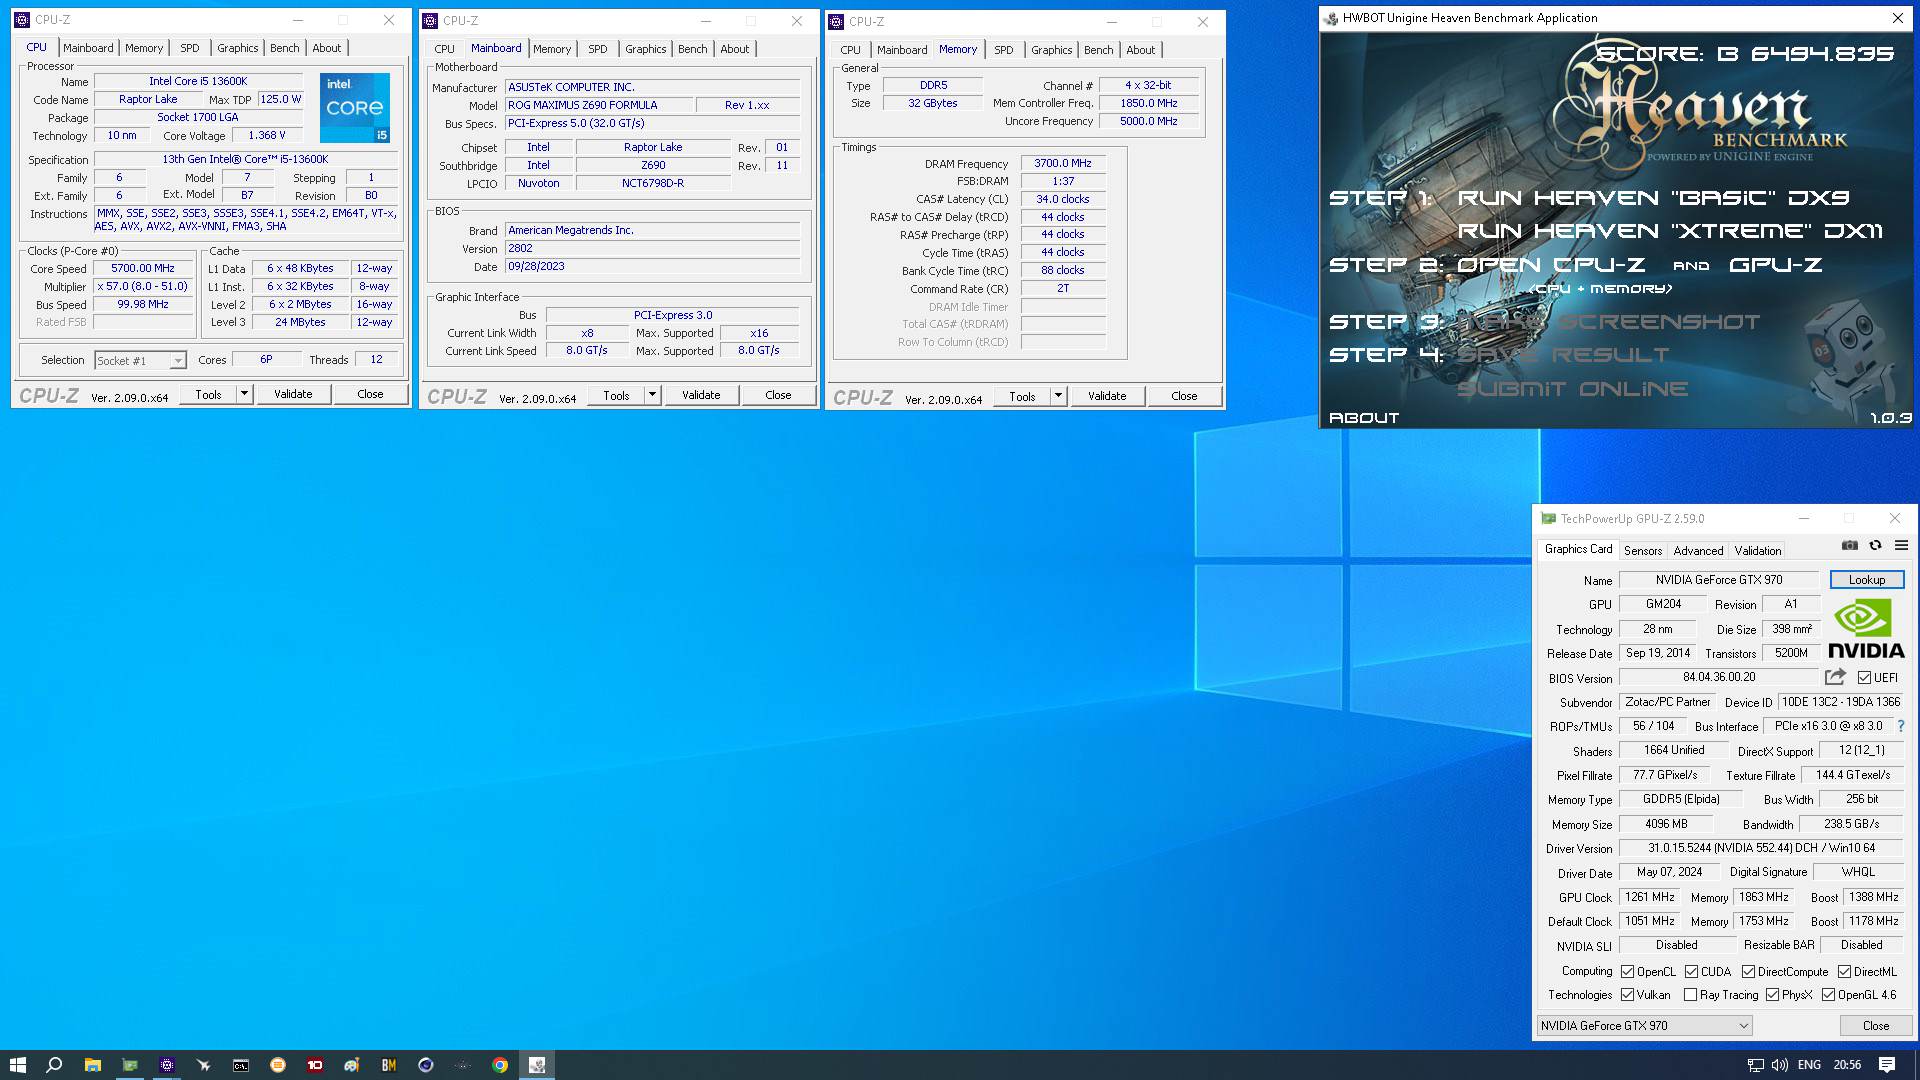Click the taskbar clock showing 20:56
1920x1080 pixels.
[x=1847, y=1065]
